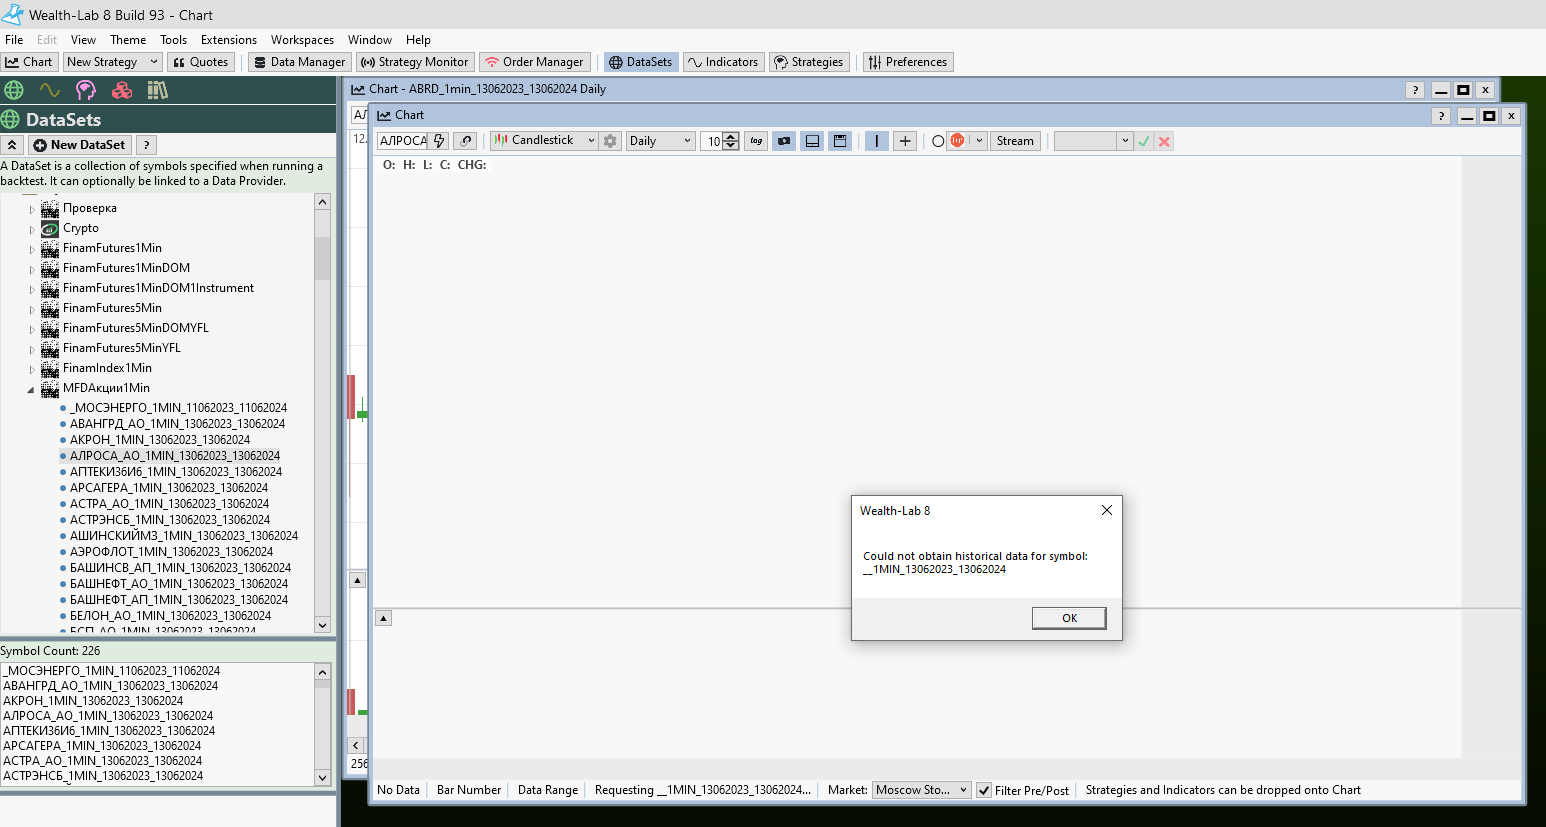Open Strategies from main toolbar
1546x827 pixels.
pos(808,62)
